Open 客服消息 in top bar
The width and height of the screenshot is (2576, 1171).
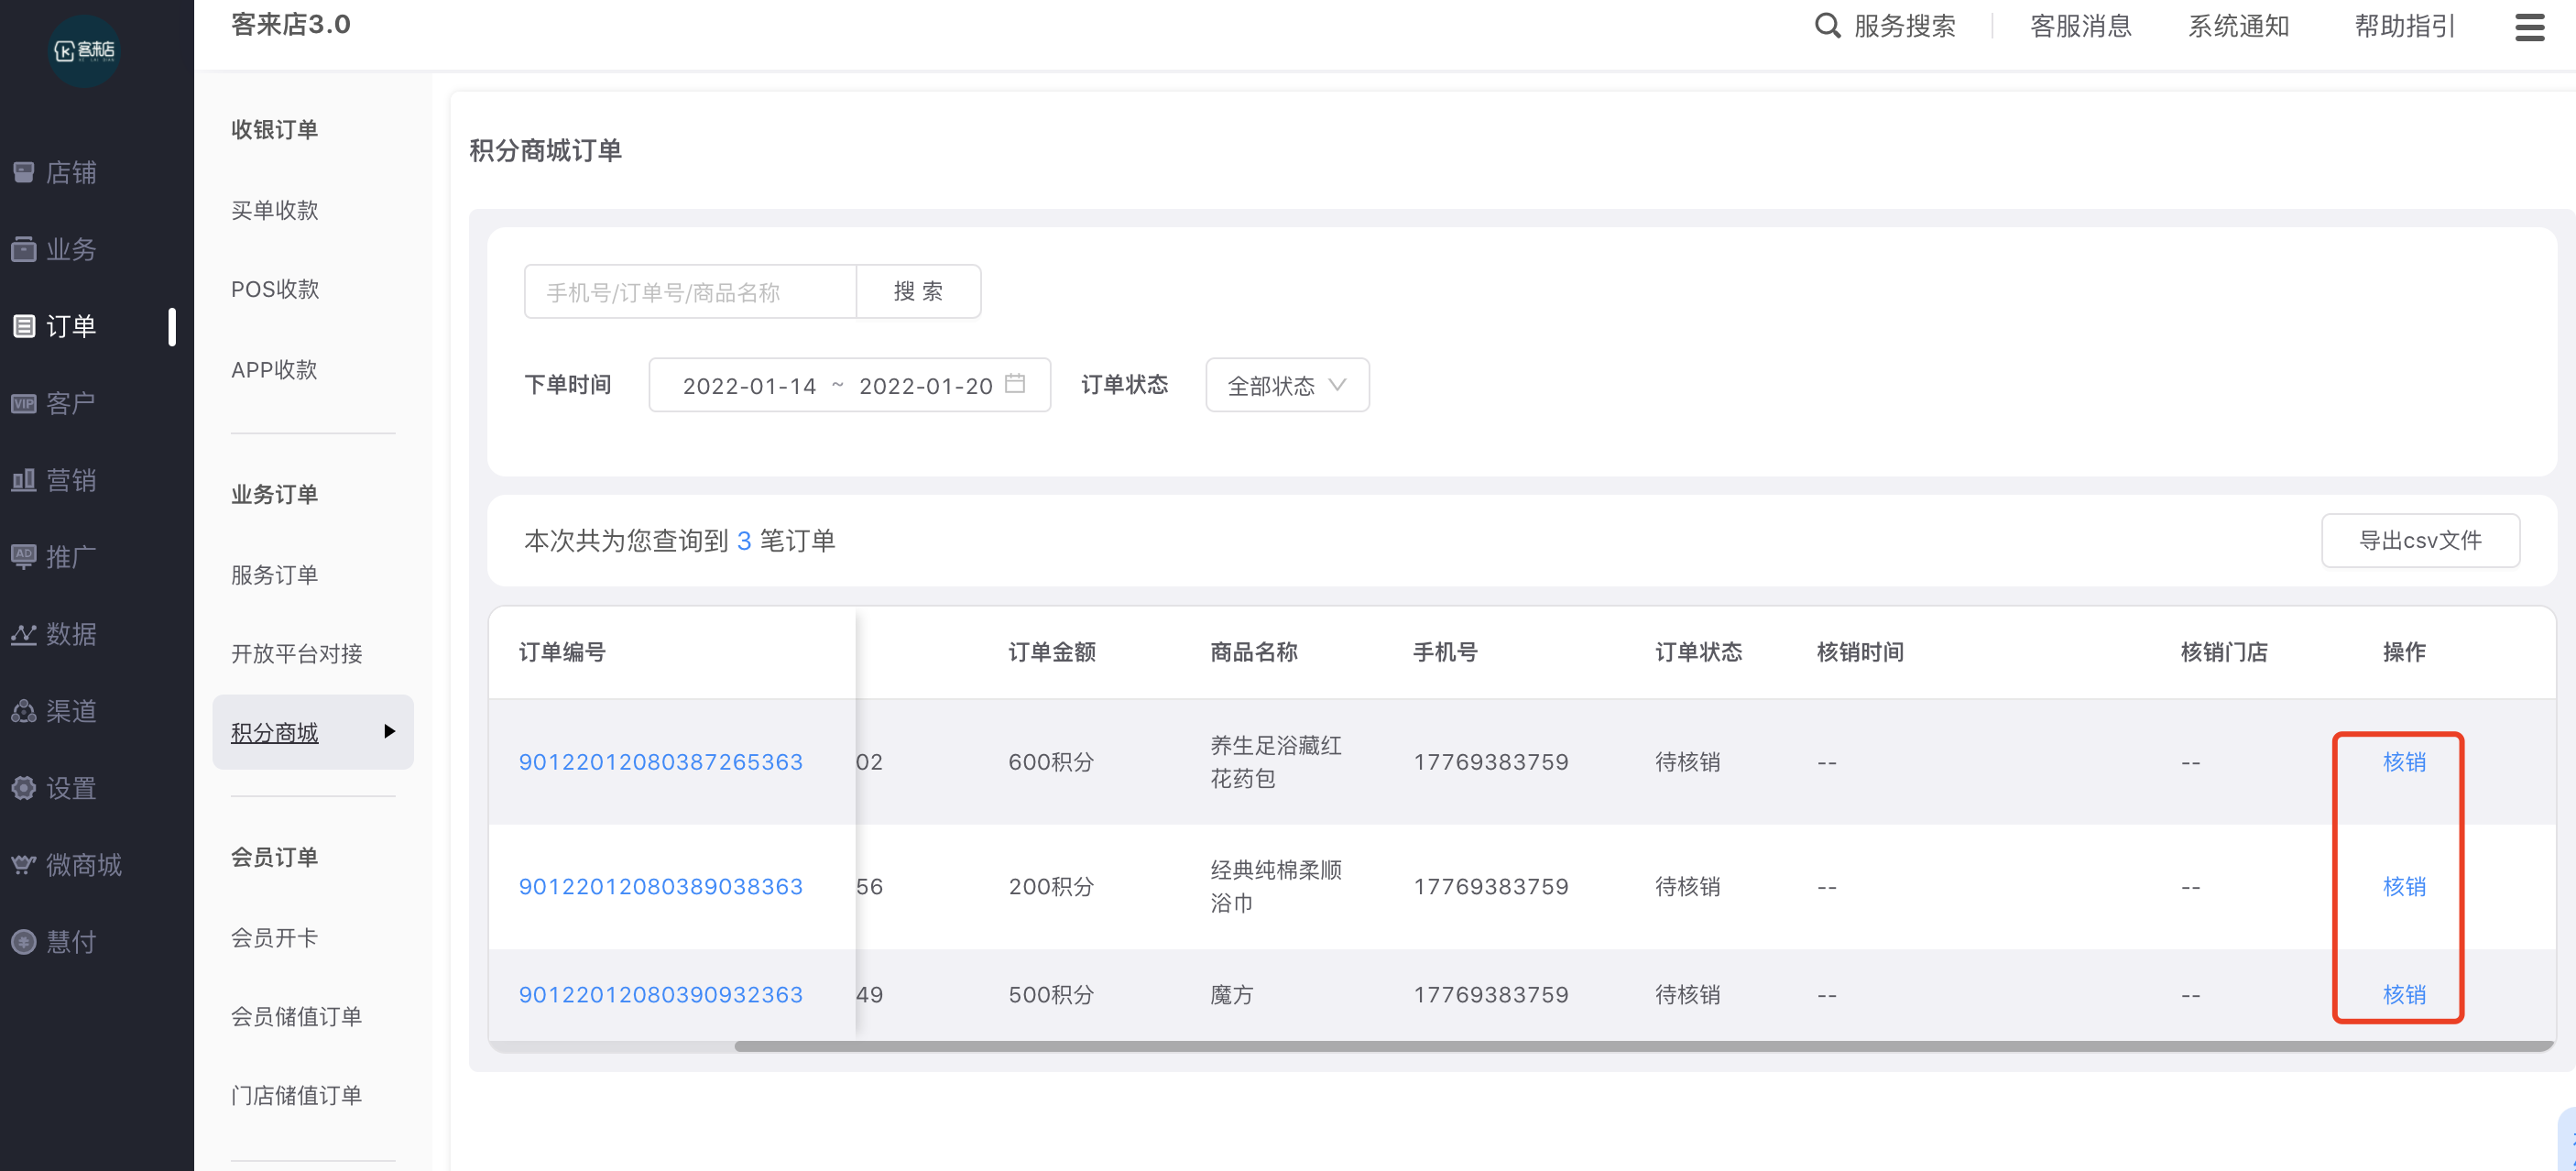(2080, 26)
